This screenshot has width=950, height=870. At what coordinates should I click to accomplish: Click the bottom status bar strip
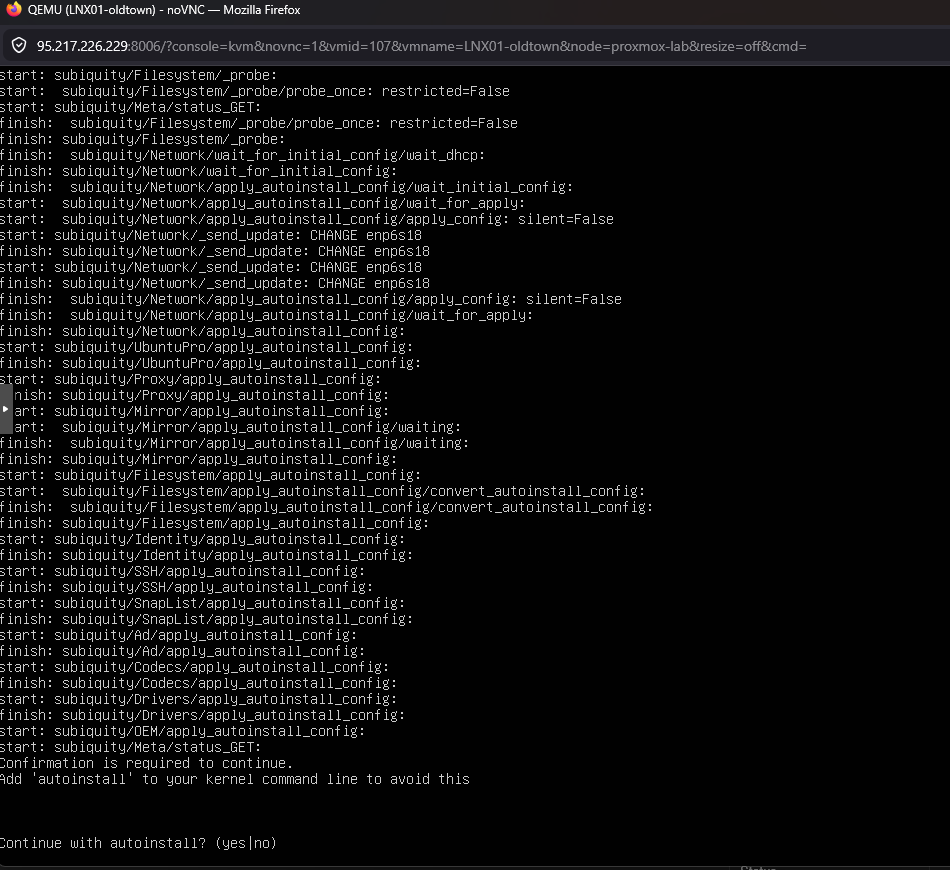(475, 866)
